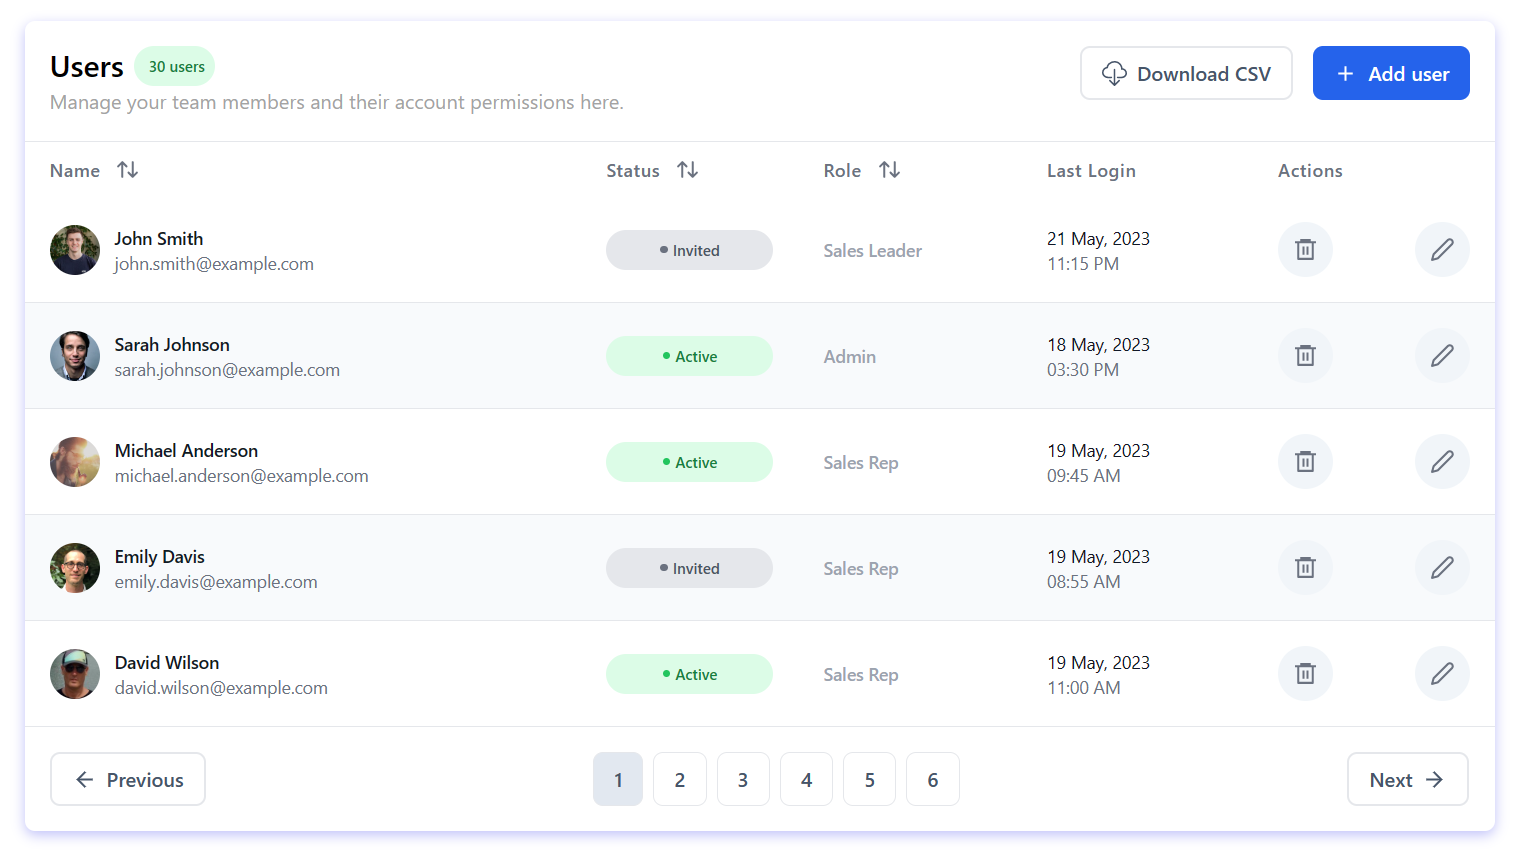The height and width of the screenshot is (857, 1521).
Task: Open David Wilson's edit pencil icon
Action: point(1442,674)
